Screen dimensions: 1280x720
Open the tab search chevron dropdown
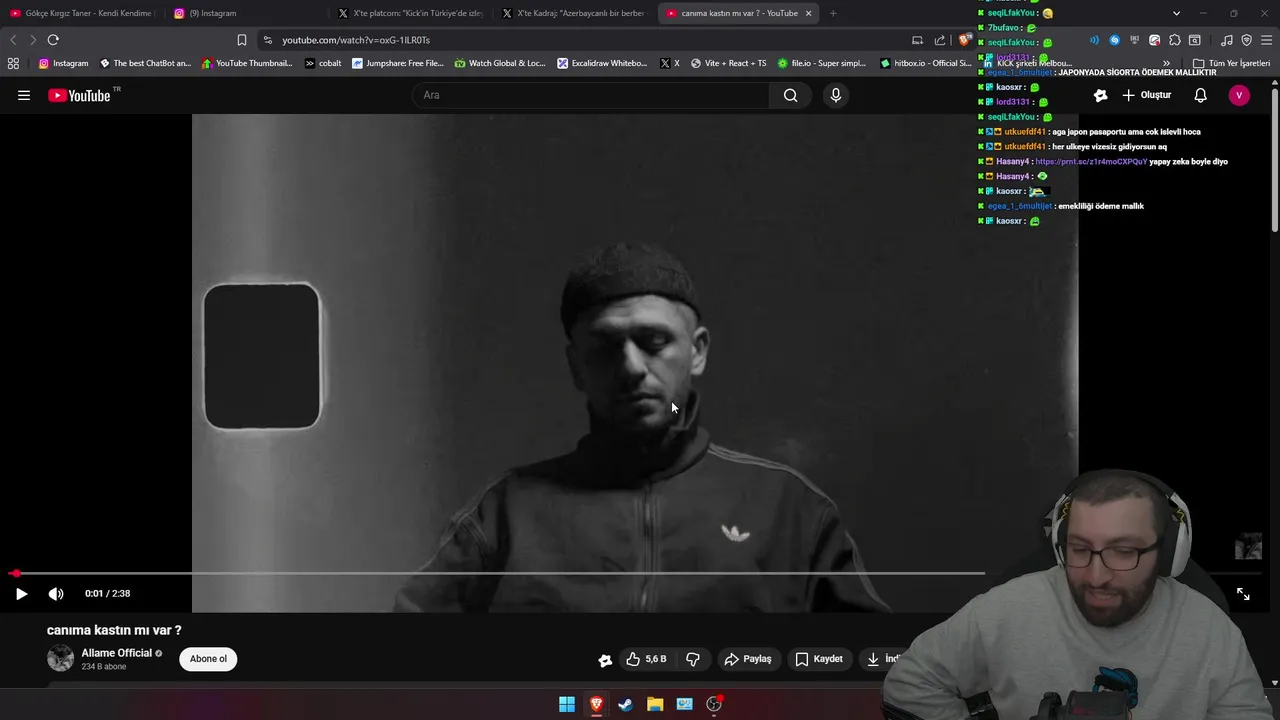(1176, 13)
